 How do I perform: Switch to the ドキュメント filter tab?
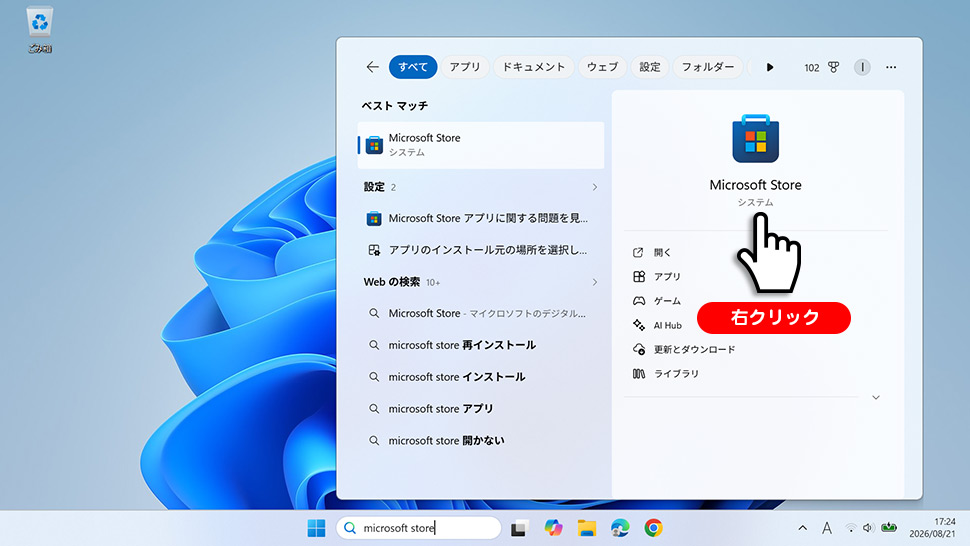[533, 67]
